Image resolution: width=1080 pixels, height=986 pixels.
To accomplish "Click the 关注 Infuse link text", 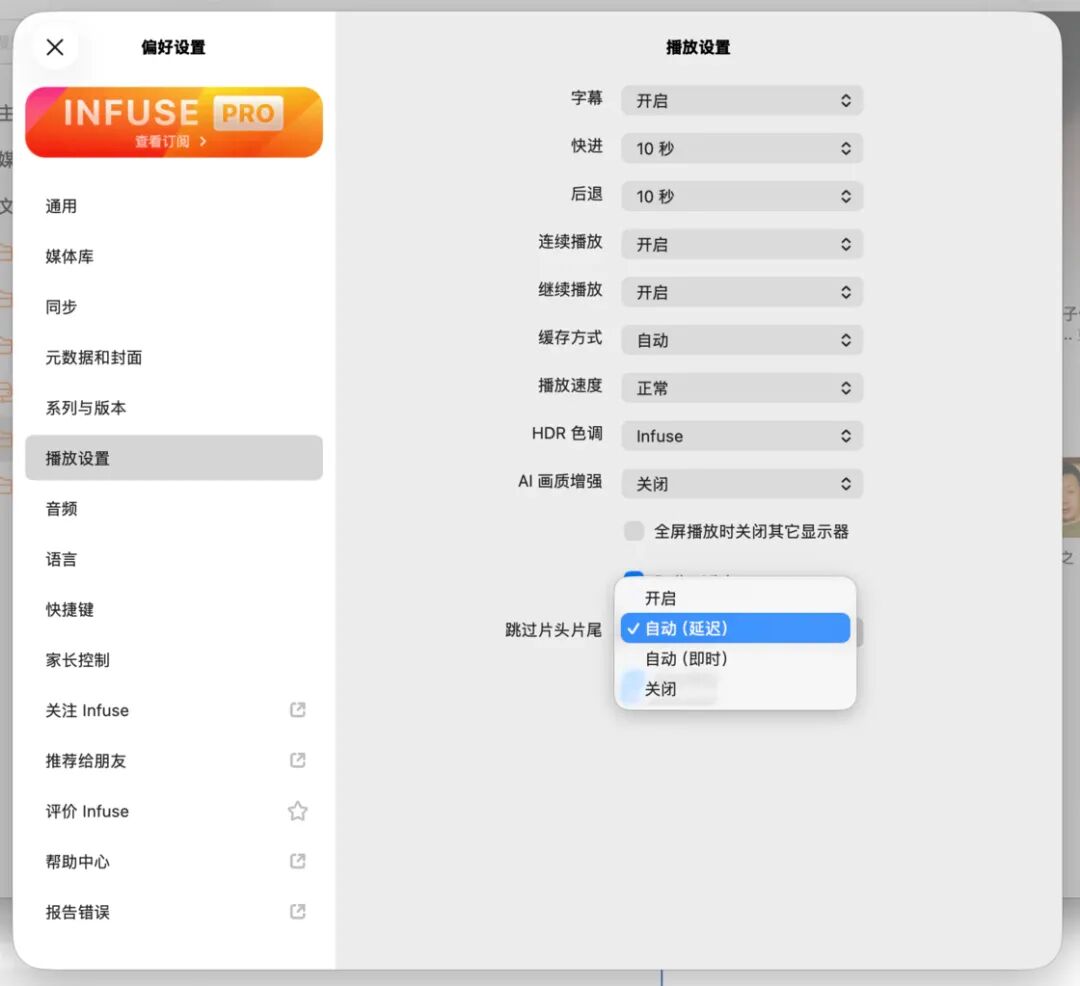I will point(87,710).
